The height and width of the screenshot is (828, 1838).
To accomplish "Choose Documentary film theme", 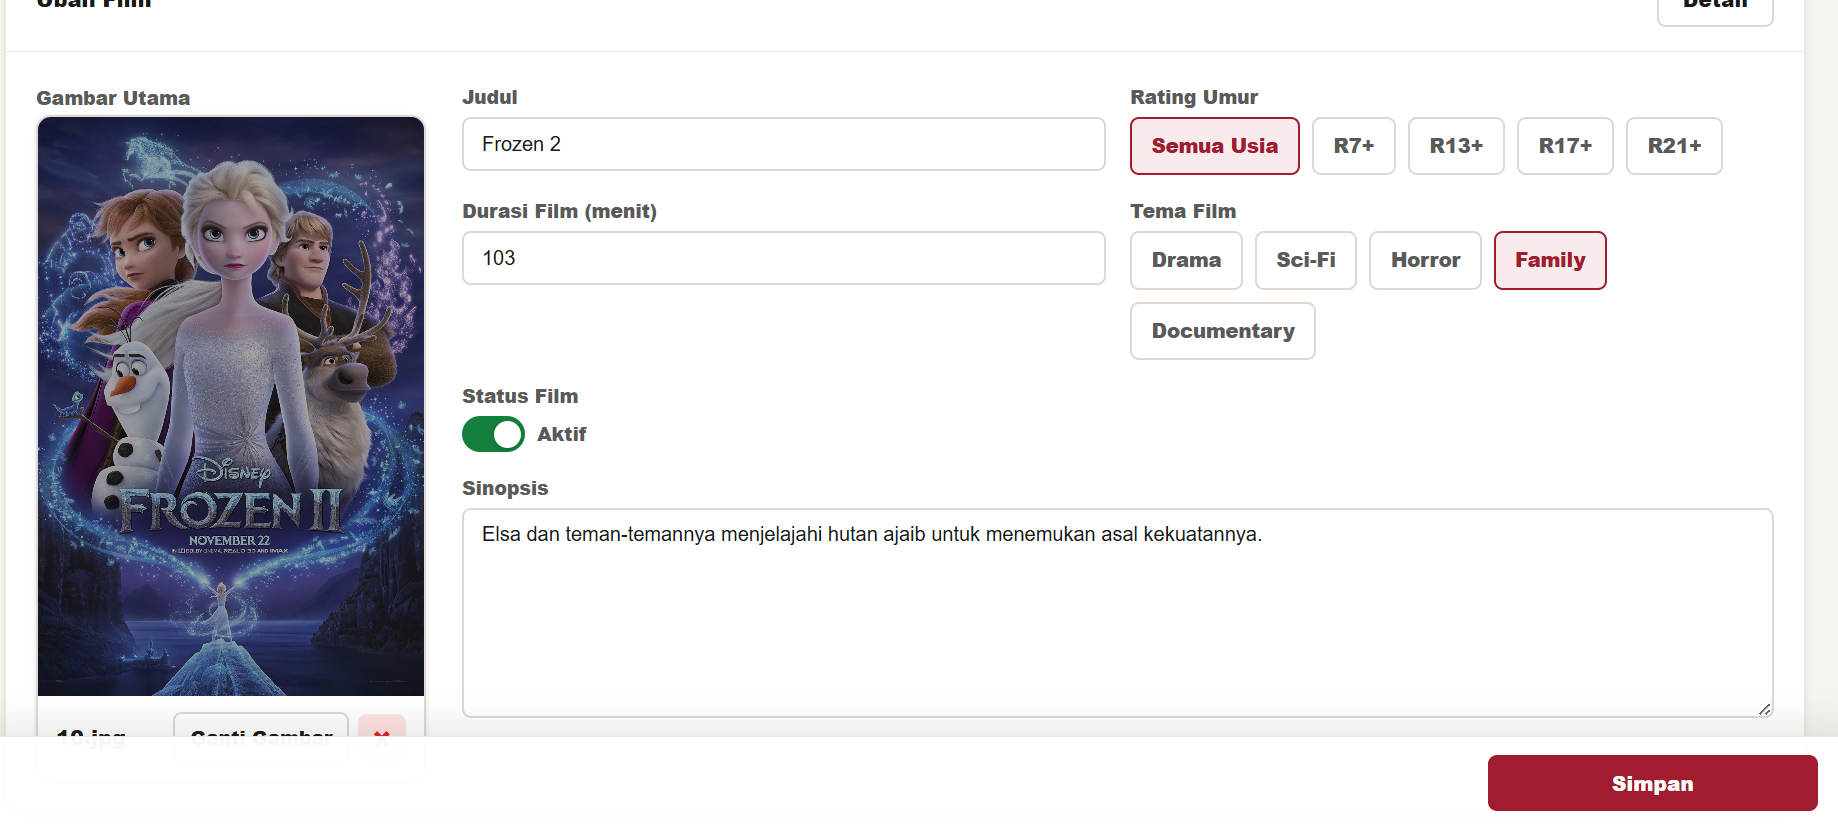I will [1222, 331].
